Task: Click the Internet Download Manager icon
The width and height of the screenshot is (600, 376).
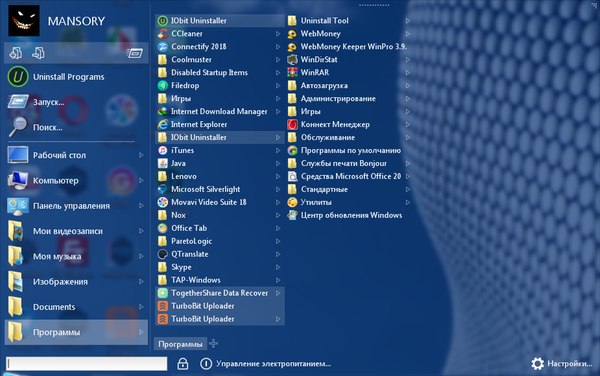Action: (163, 111)
